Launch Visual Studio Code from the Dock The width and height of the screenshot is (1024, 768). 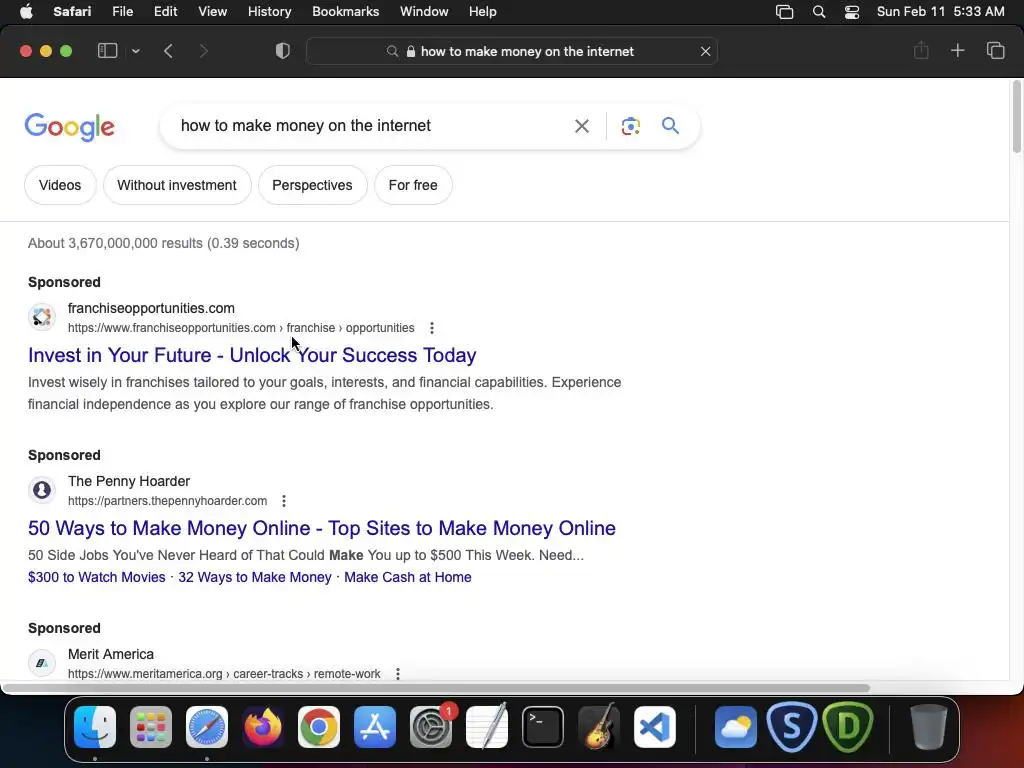coord(655,727)
